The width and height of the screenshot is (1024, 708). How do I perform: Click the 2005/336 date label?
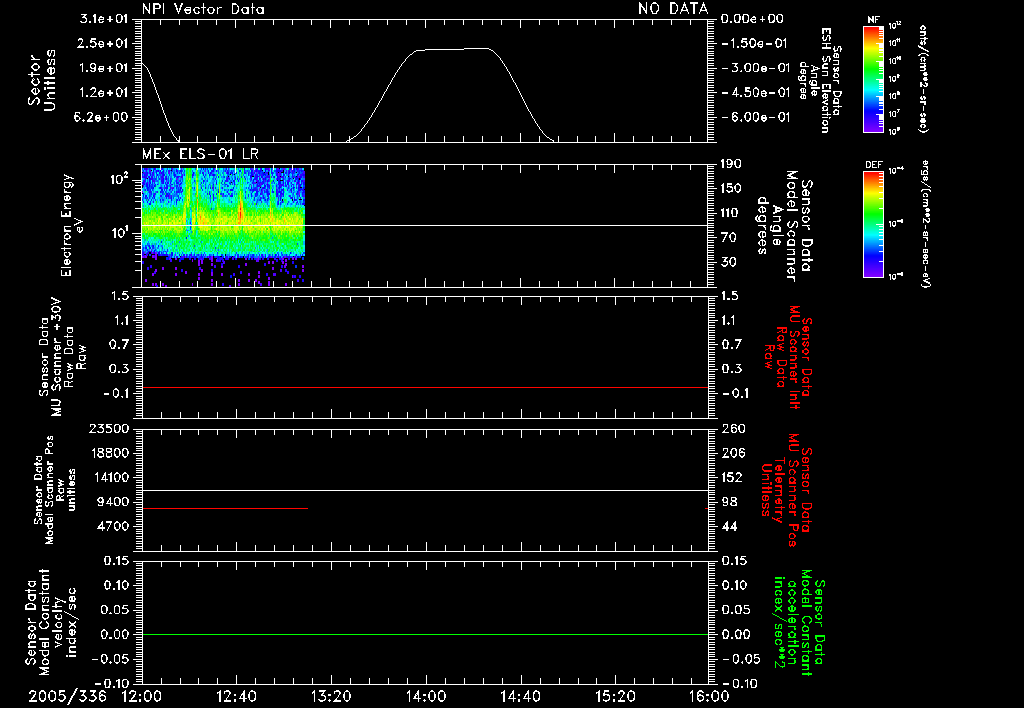67,696
